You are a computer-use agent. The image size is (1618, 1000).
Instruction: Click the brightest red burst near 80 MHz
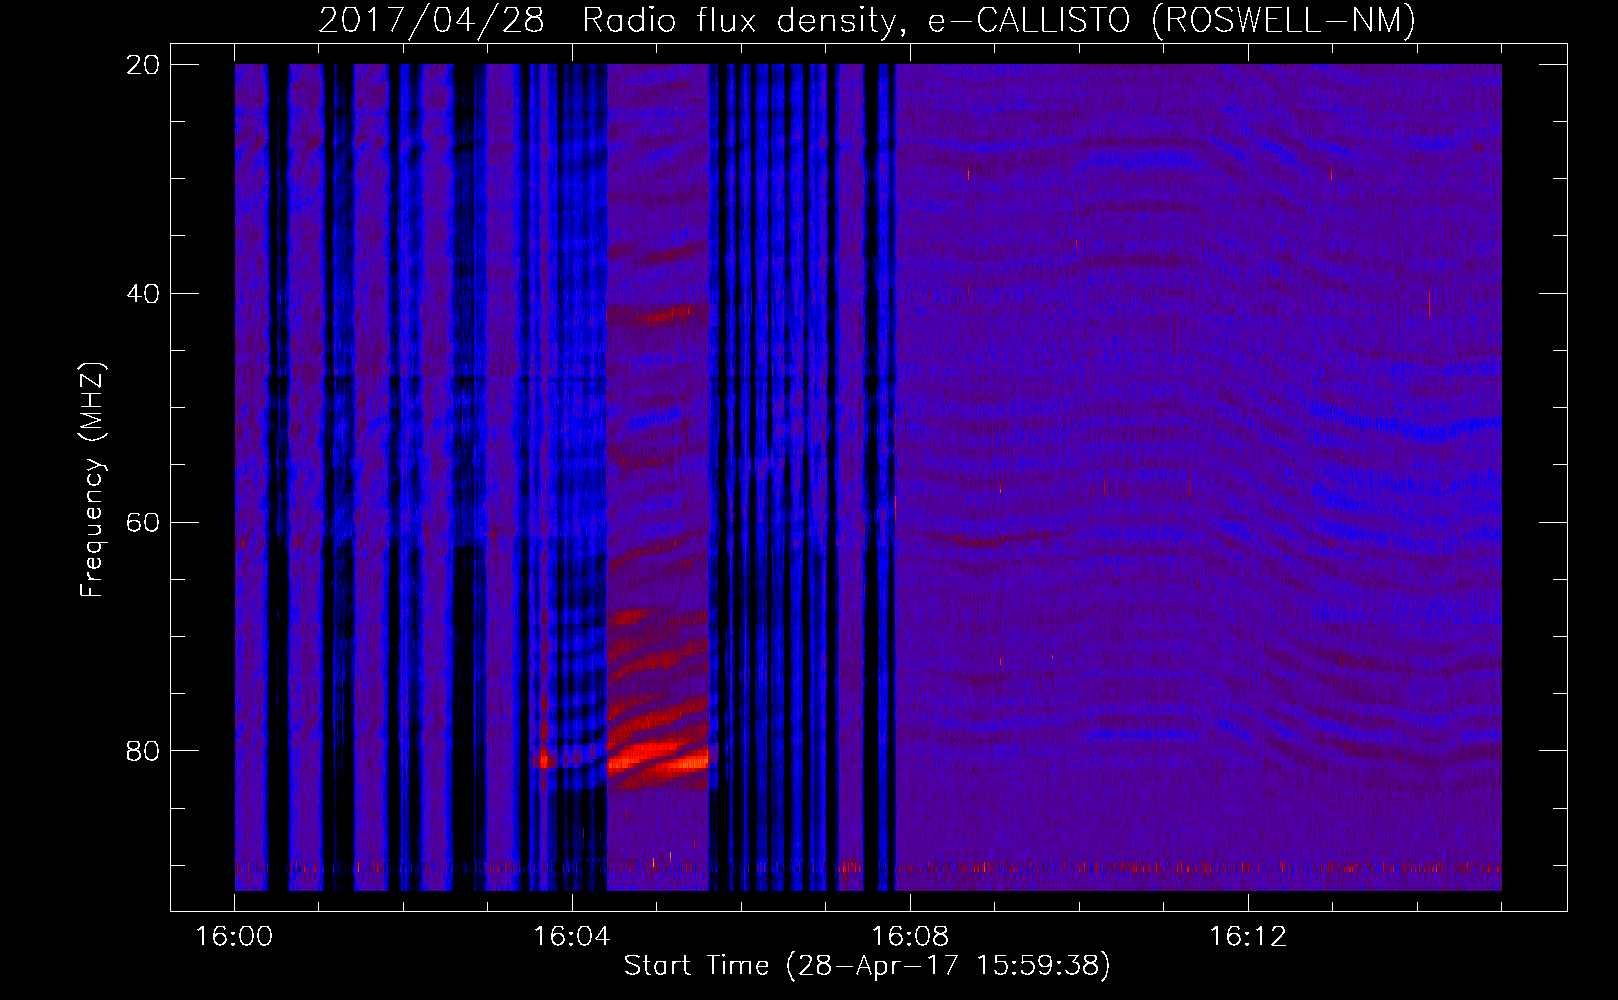tap(657, 756)
